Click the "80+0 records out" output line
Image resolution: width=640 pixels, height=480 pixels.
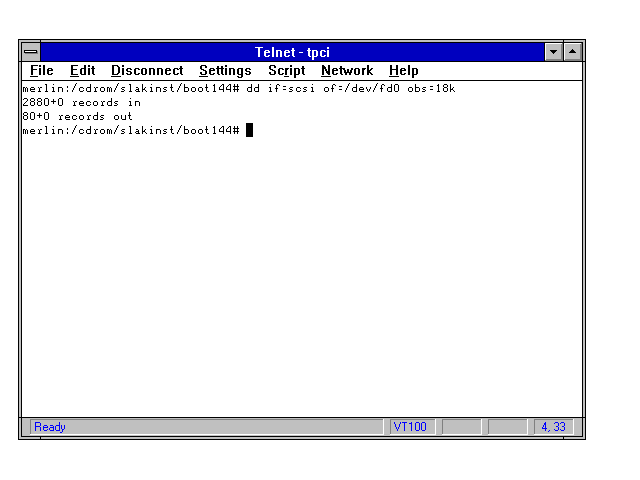pos(77,117)
